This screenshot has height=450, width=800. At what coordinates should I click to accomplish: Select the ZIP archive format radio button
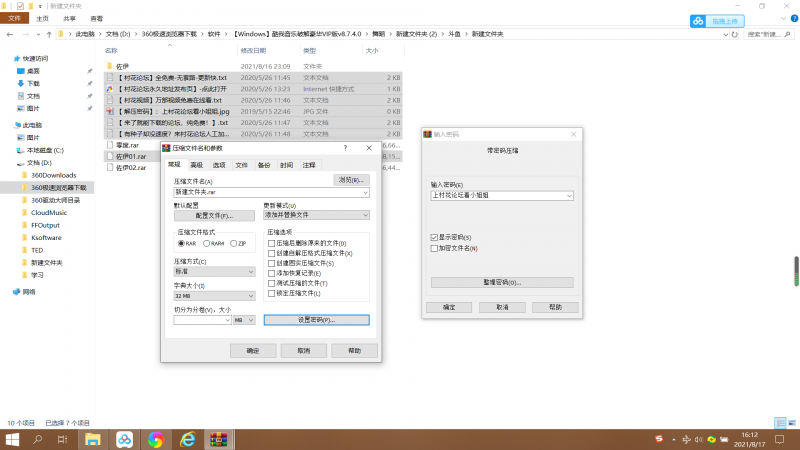tap(232, 243)
